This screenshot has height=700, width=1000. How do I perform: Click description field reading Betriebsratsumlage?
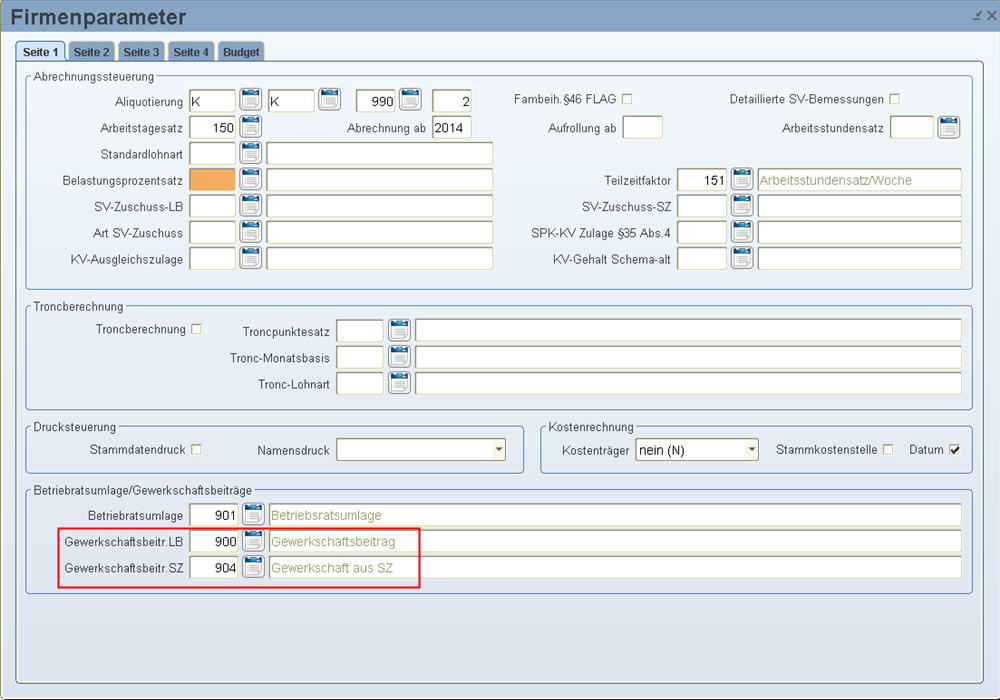615,514
